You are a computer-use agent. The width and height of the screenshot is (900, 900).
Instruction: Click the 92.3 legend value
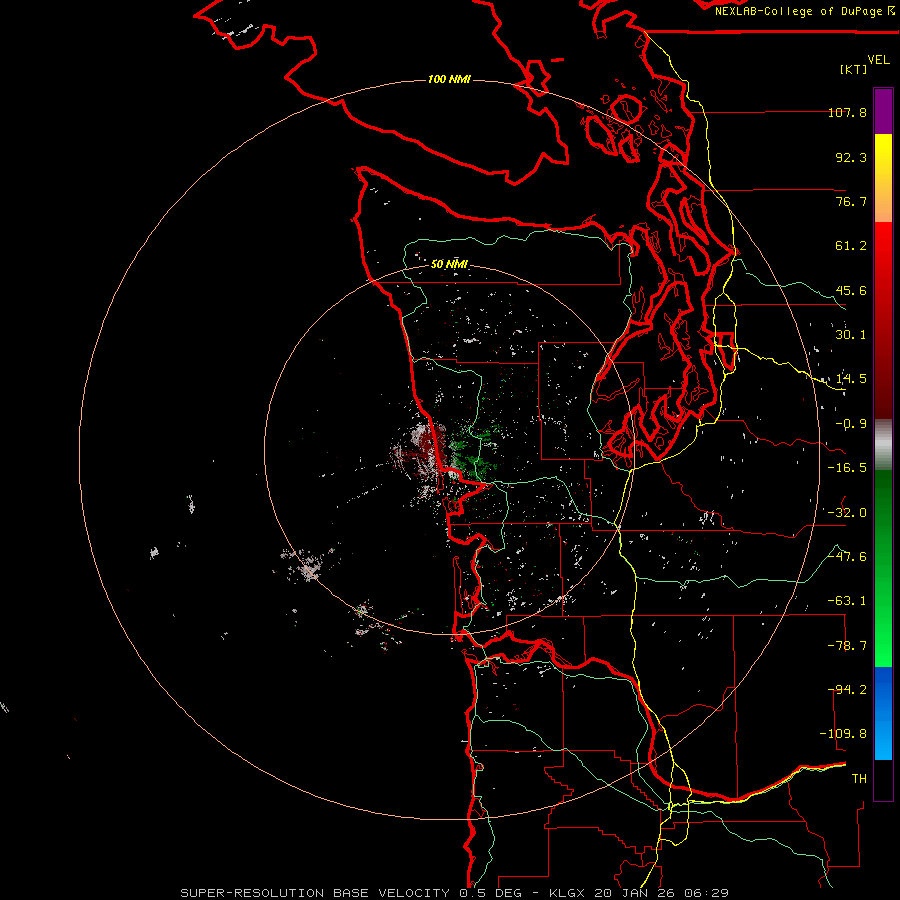(x=851, y=157)
